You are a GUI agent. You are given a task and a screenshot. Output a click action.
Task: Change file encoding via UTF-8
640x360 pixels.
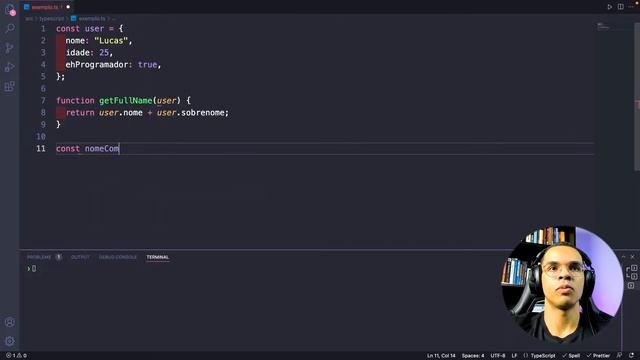[x=498, y=356]
